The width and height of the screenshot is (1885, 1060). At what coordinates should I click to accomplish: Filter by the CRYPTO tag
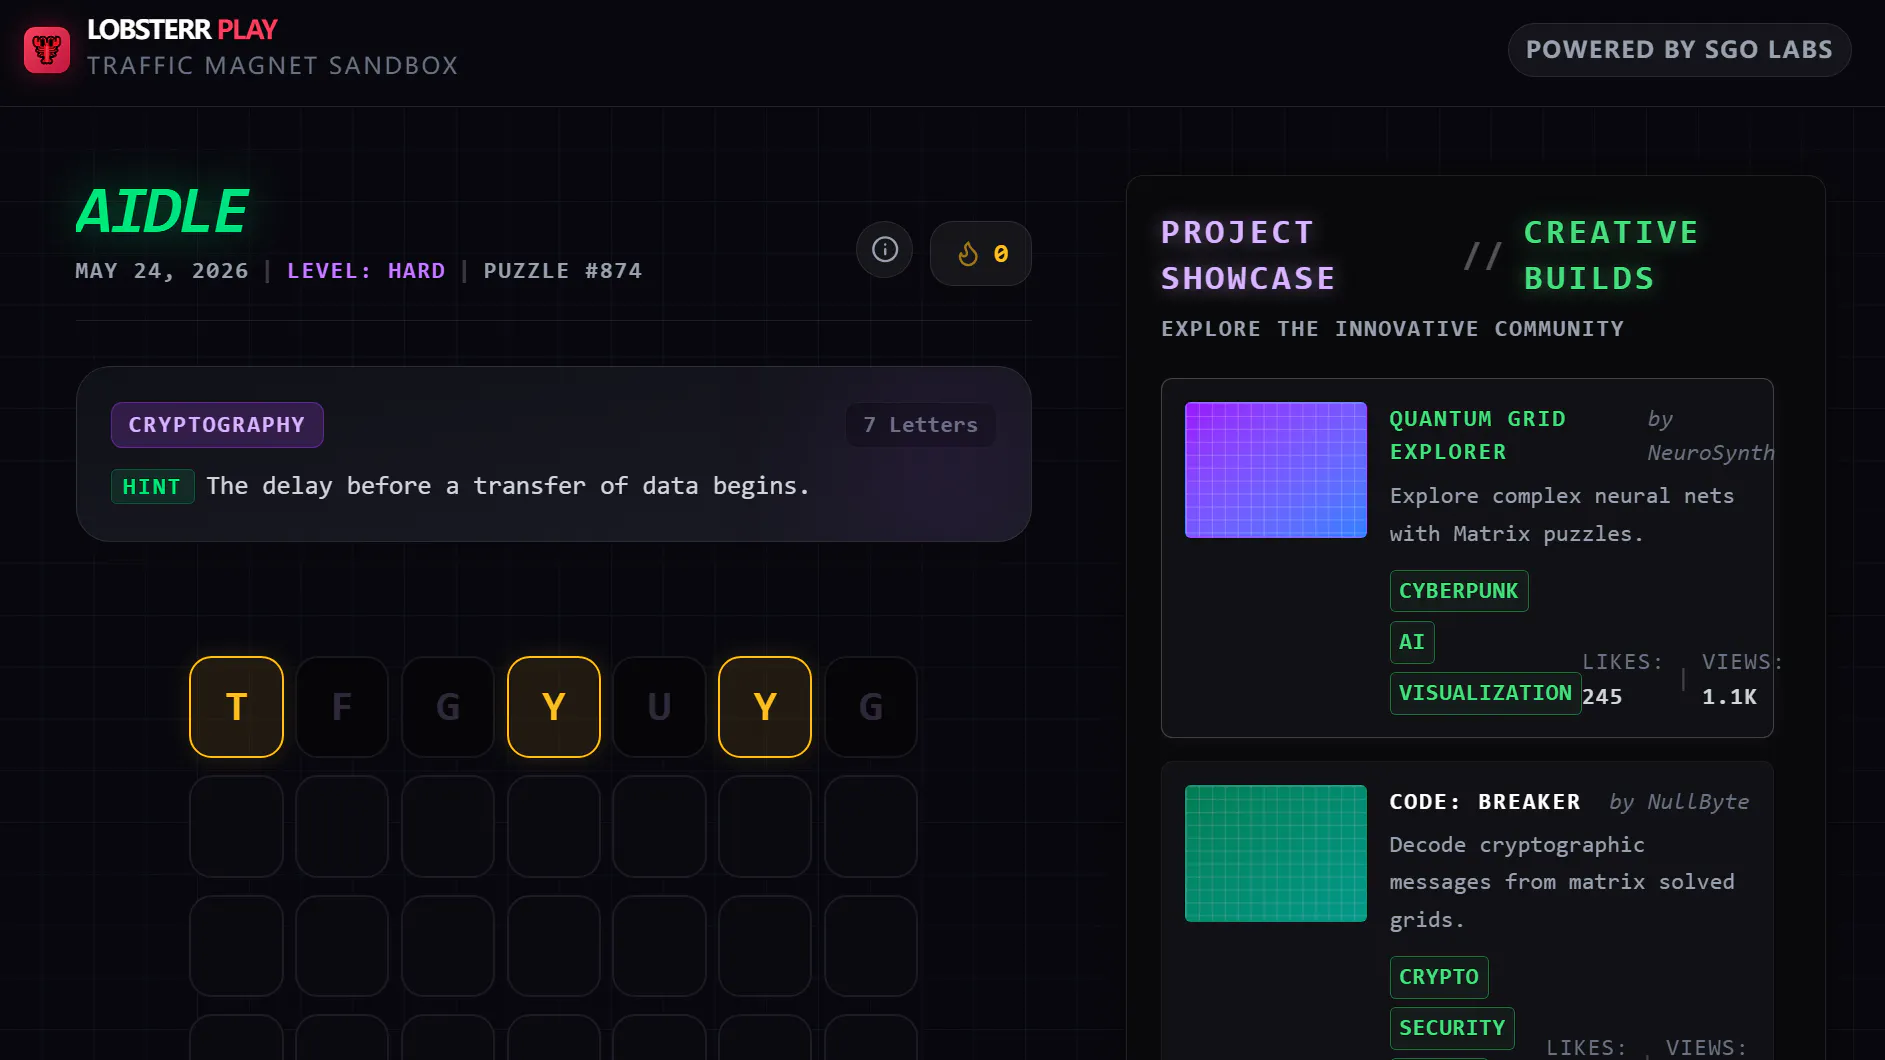1439,977
